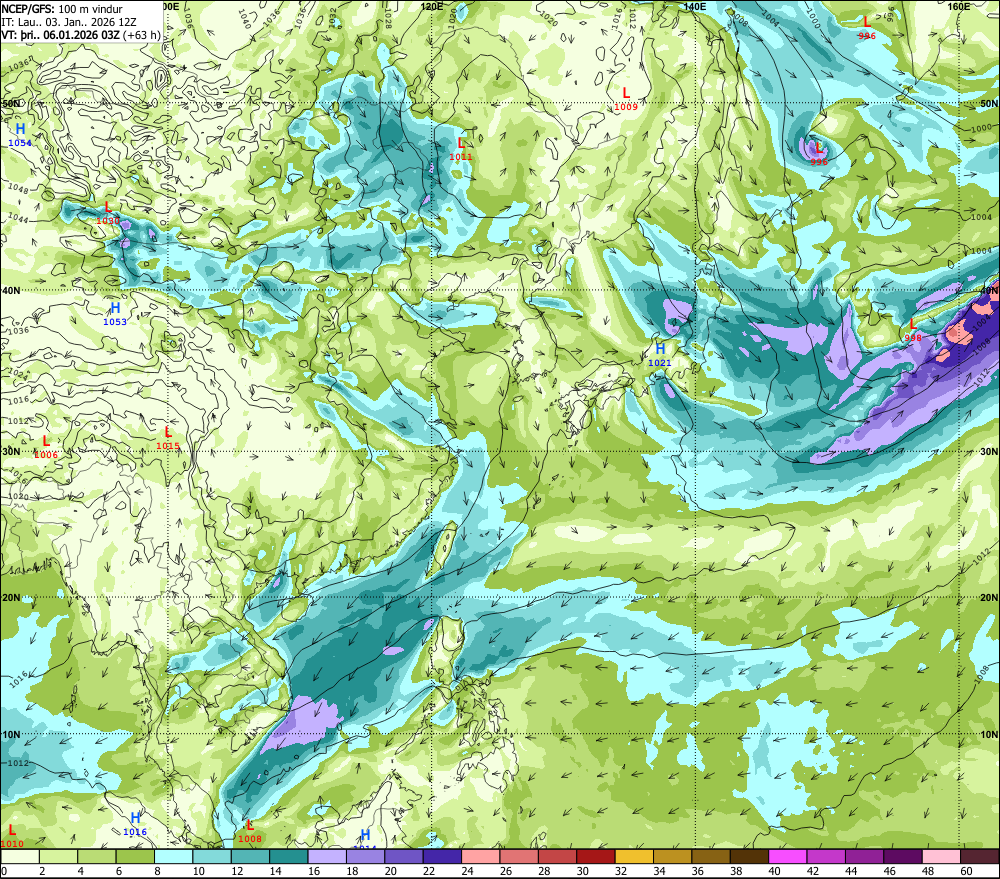Click the 120E longitude label
Image resolution: width=1000 pixels, height=879 pixels.
click(432, 6)
